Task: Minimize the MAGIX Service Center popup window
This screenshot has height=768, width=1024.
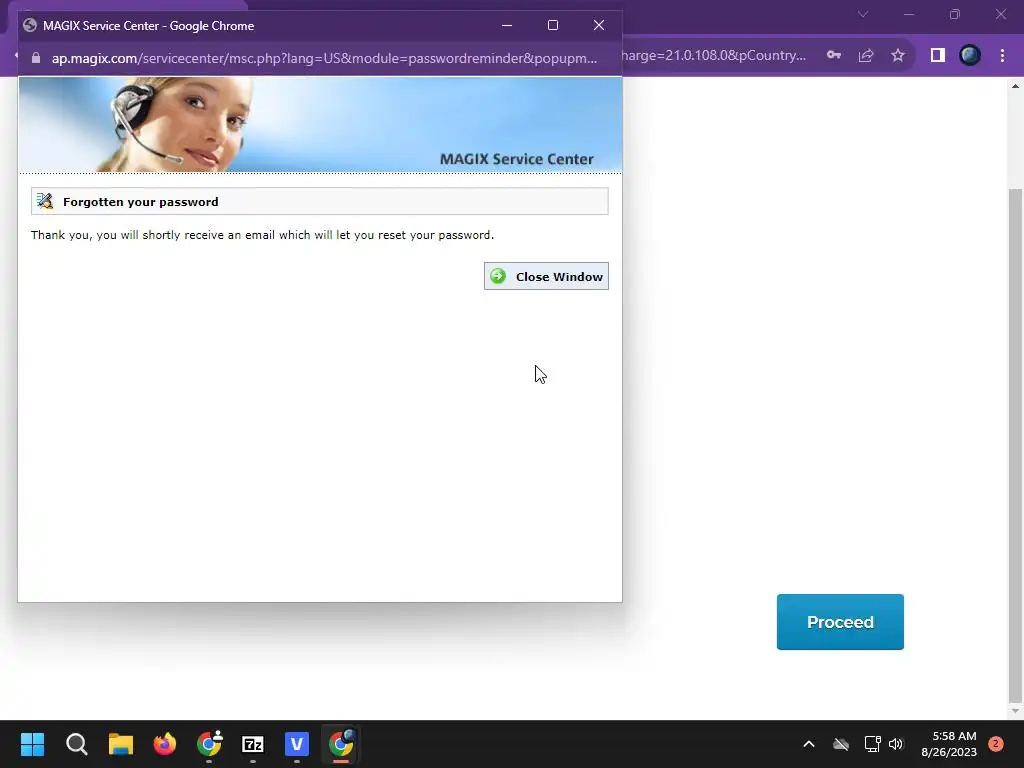Action: point(507,25)
